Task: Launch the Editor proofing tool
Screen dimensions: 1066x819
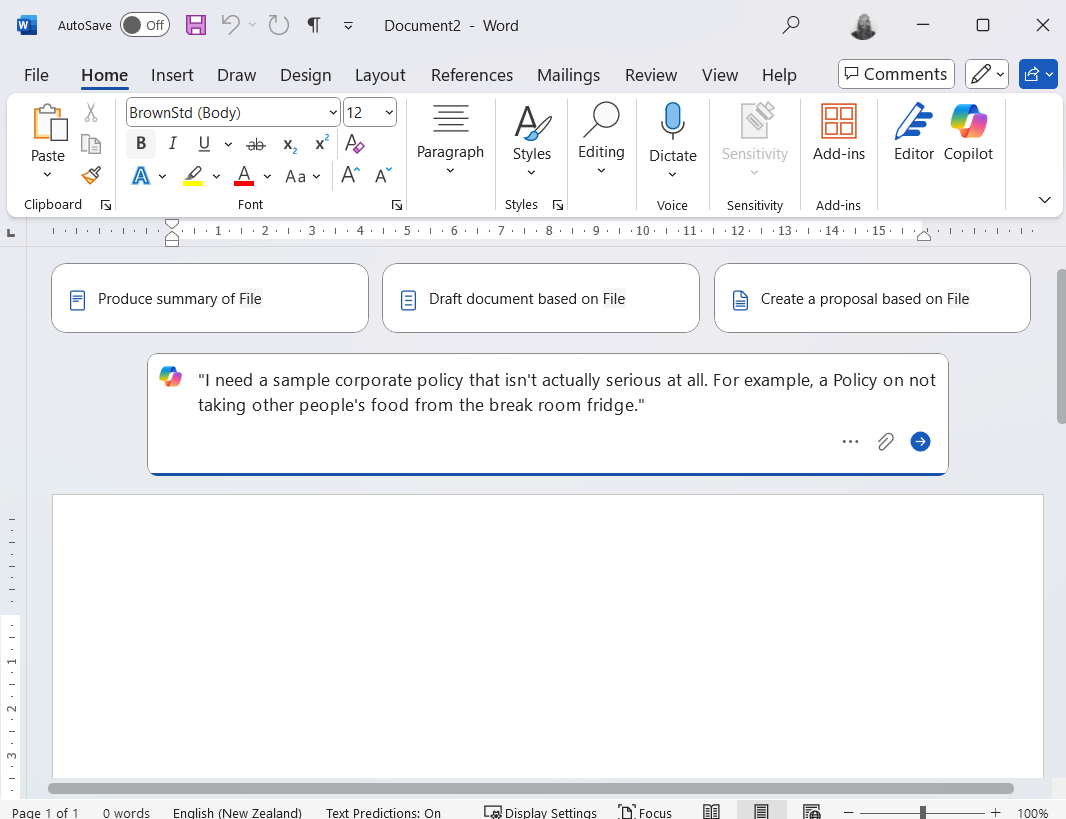Action: pyautogui.click(x=913, y=133)
